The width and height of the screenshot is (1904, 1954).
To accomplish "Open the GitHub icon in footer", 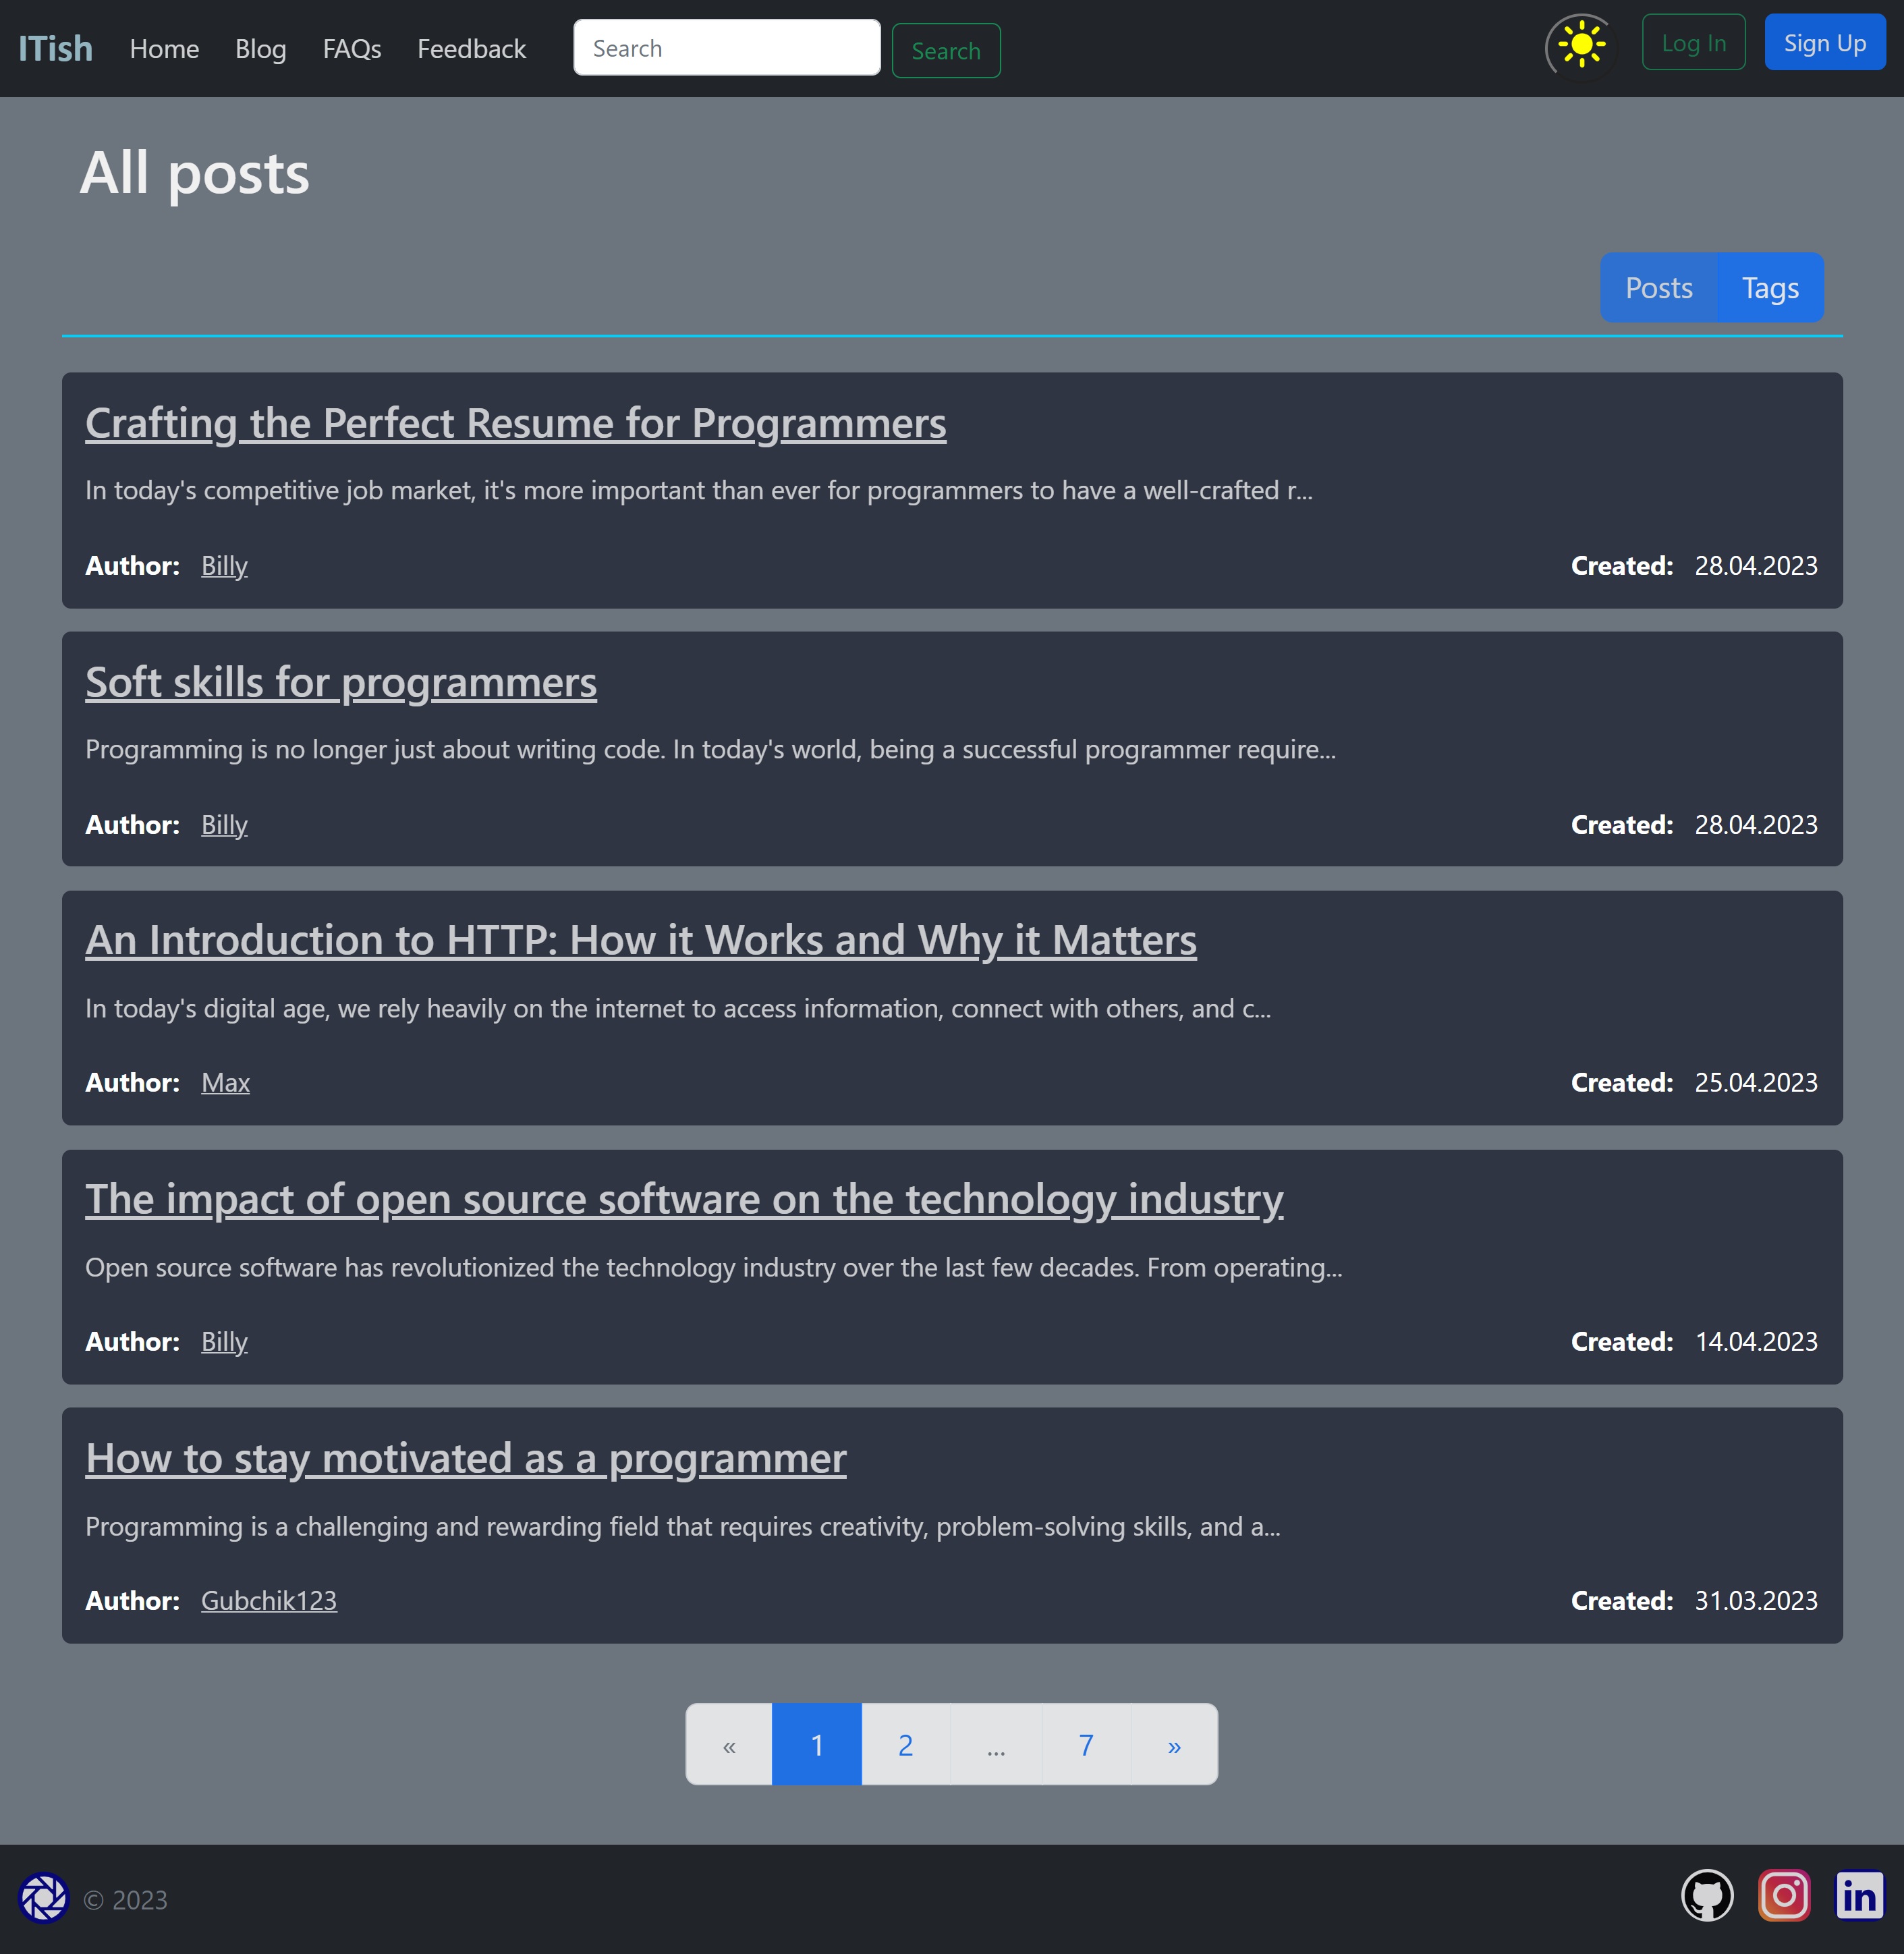I will (x=1706, y=1895).
